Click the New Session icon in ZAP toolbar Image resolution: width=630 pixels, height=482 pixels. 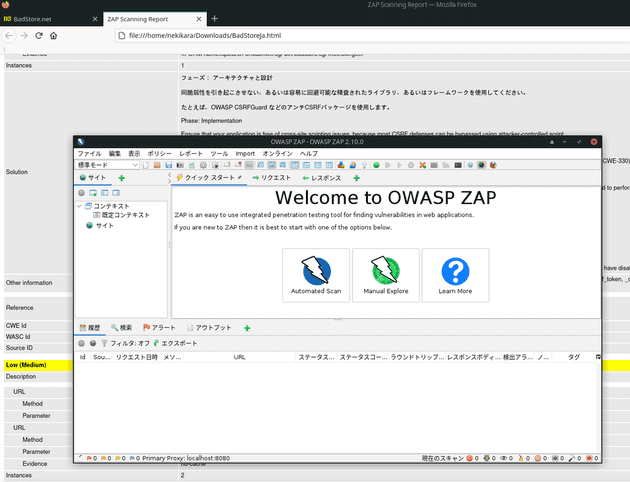coord(145,165)
